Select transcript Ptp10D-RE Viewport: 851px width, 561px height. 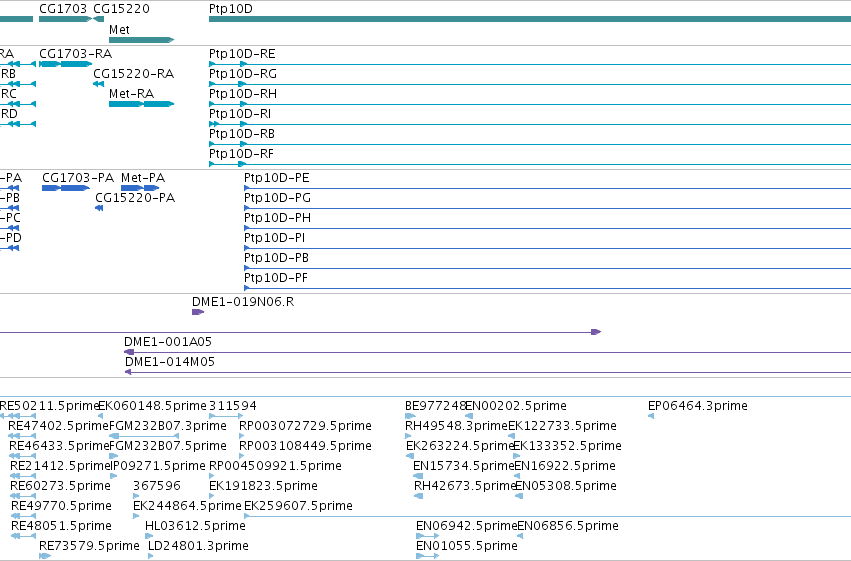point(242,54)
